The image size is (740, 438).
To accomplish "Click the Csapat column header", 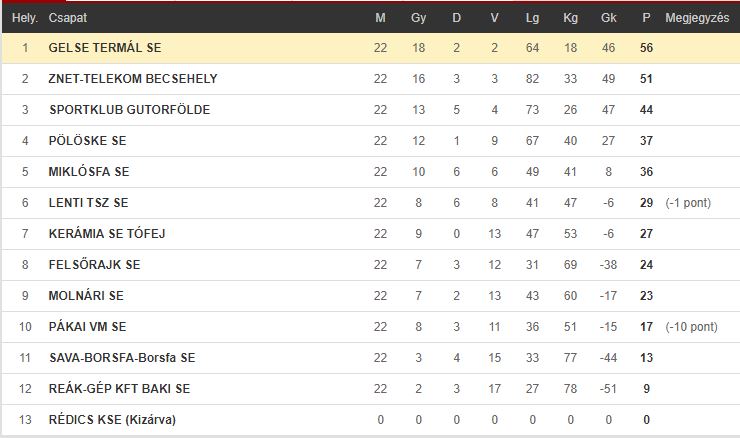I will coord(68,18).
